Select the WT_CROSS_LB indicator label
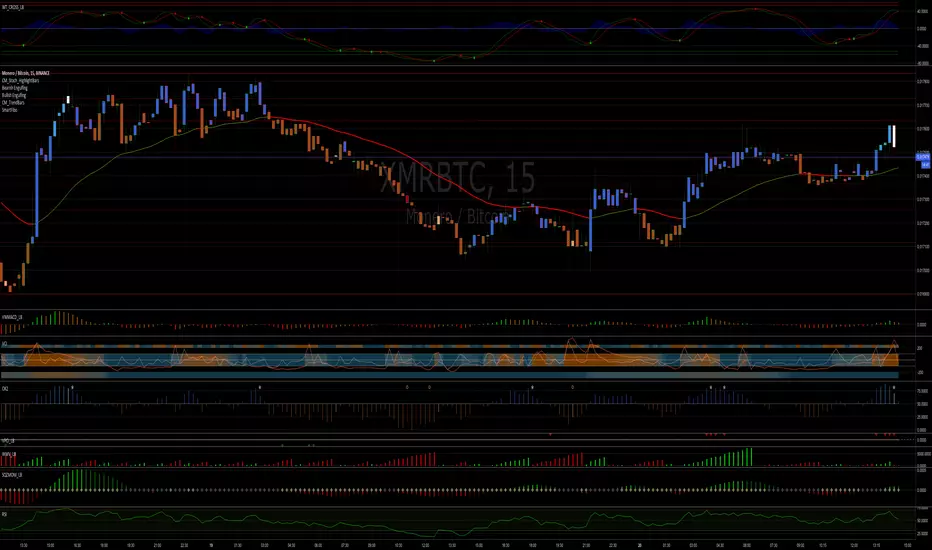The image size is (932, 550). point(12,7)
